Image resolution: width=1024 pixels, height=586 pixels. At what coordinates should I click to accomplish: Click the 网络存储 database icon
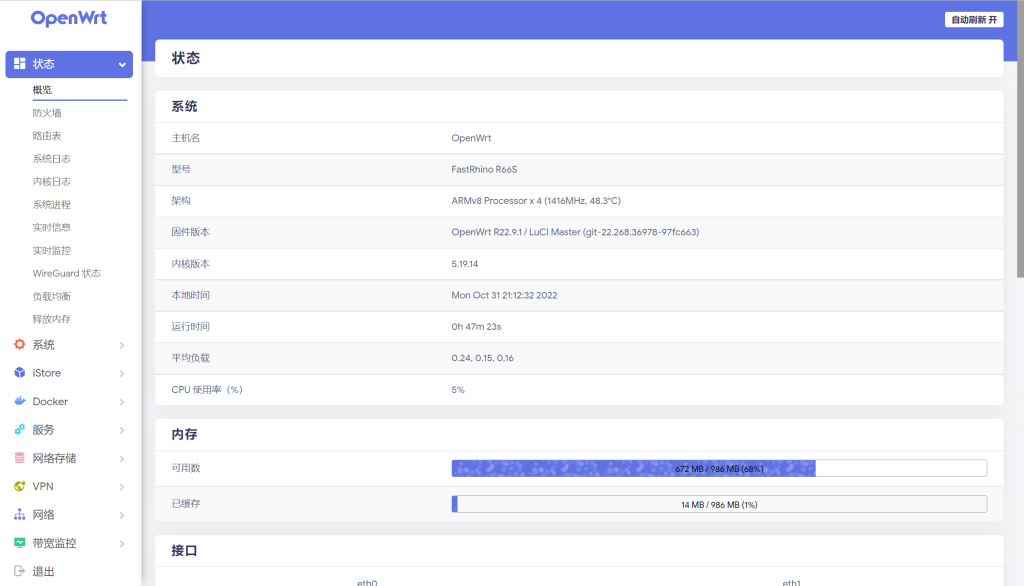20,457
